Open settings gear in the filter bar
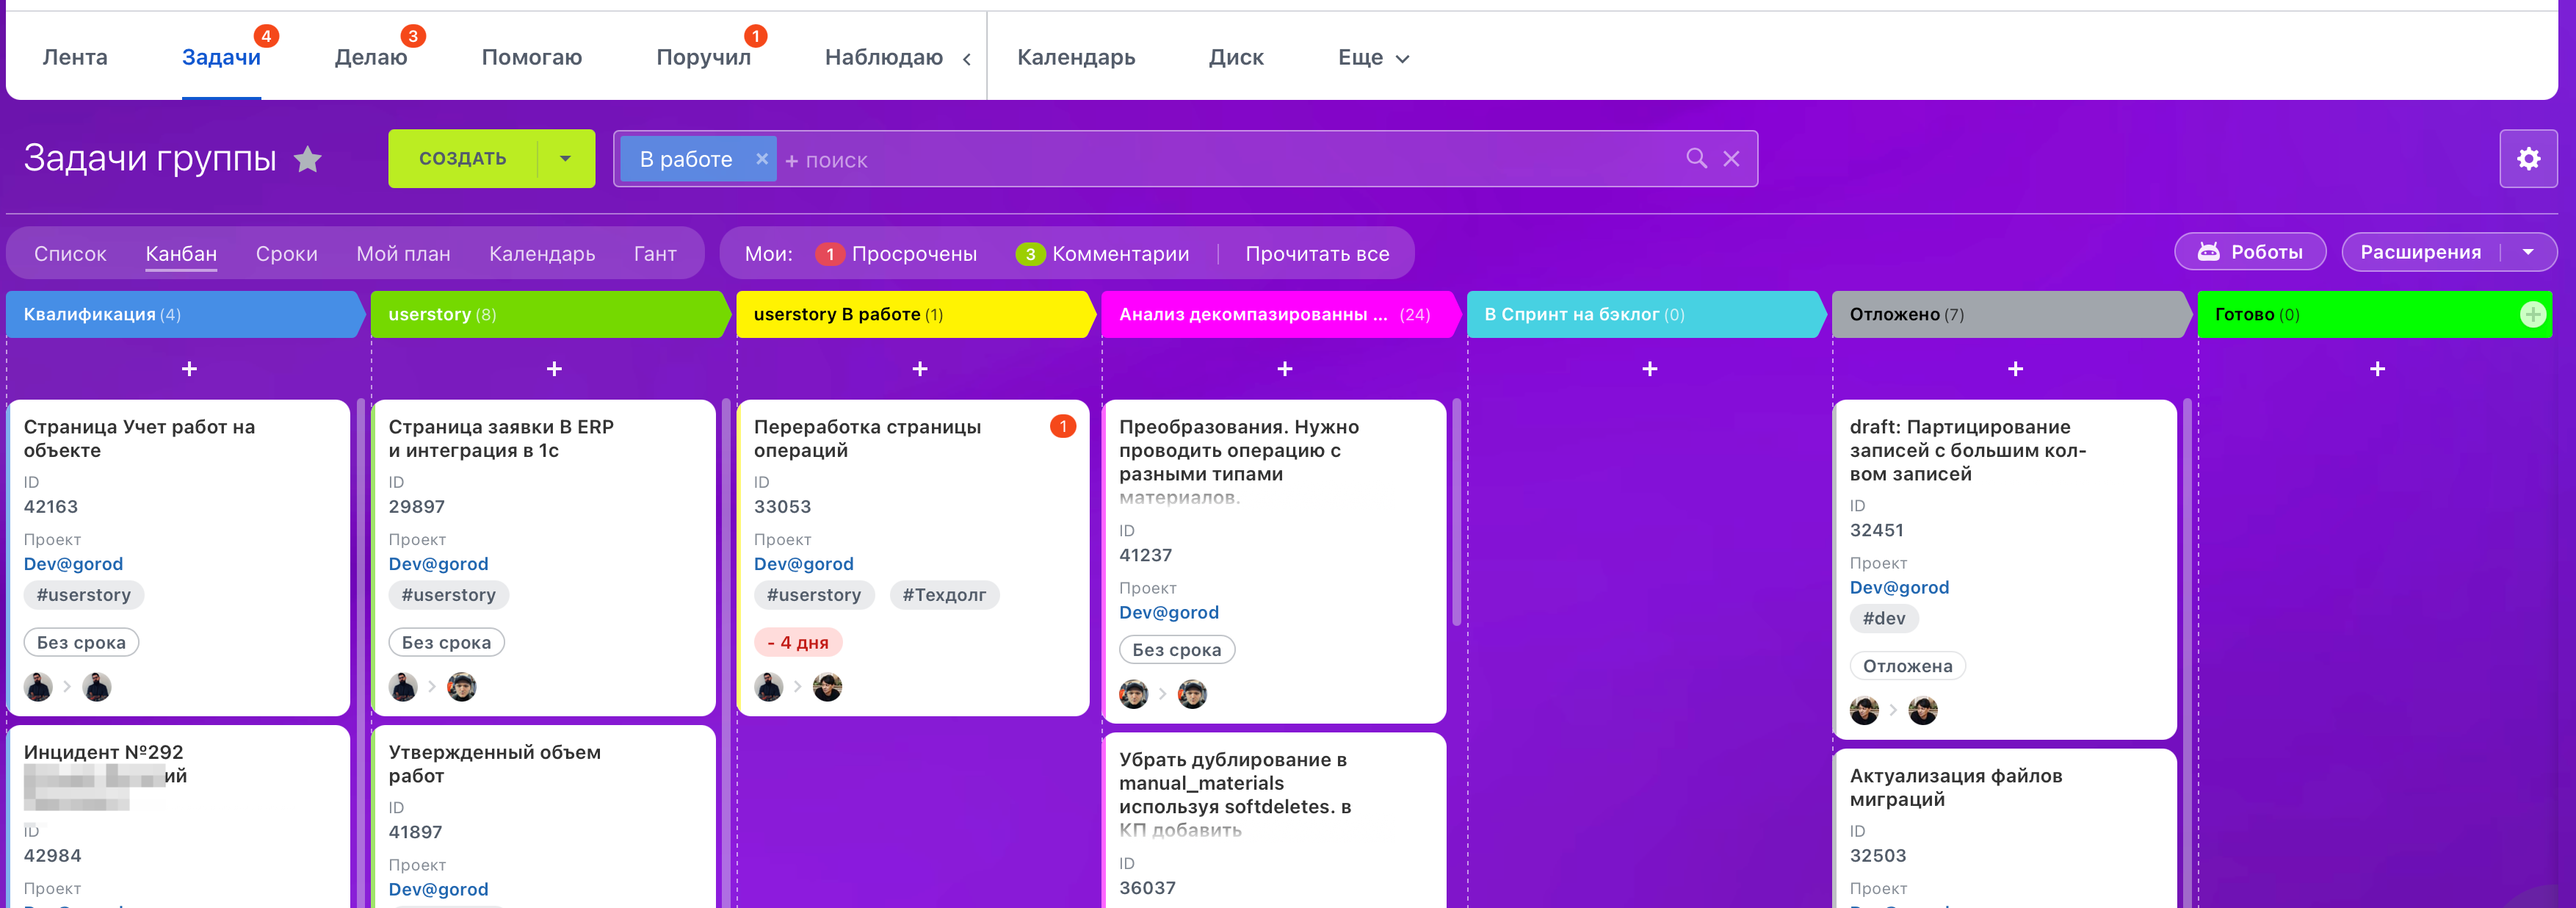2576x908 pixels. 2528,159
